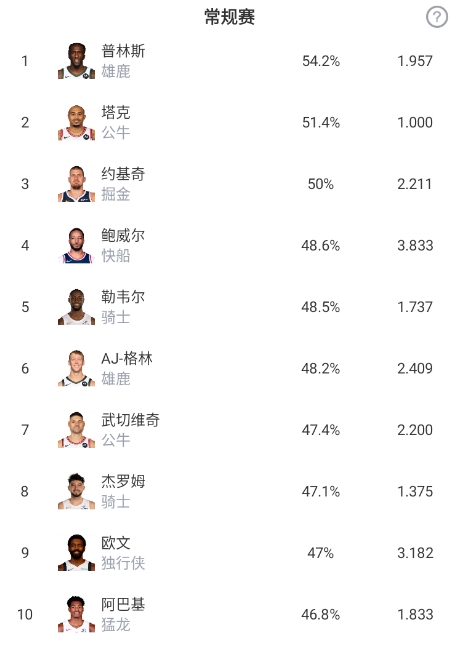This screenshot has height=645, width=461.
Task: Click 约基奇 player name
Action: (123, 174)
